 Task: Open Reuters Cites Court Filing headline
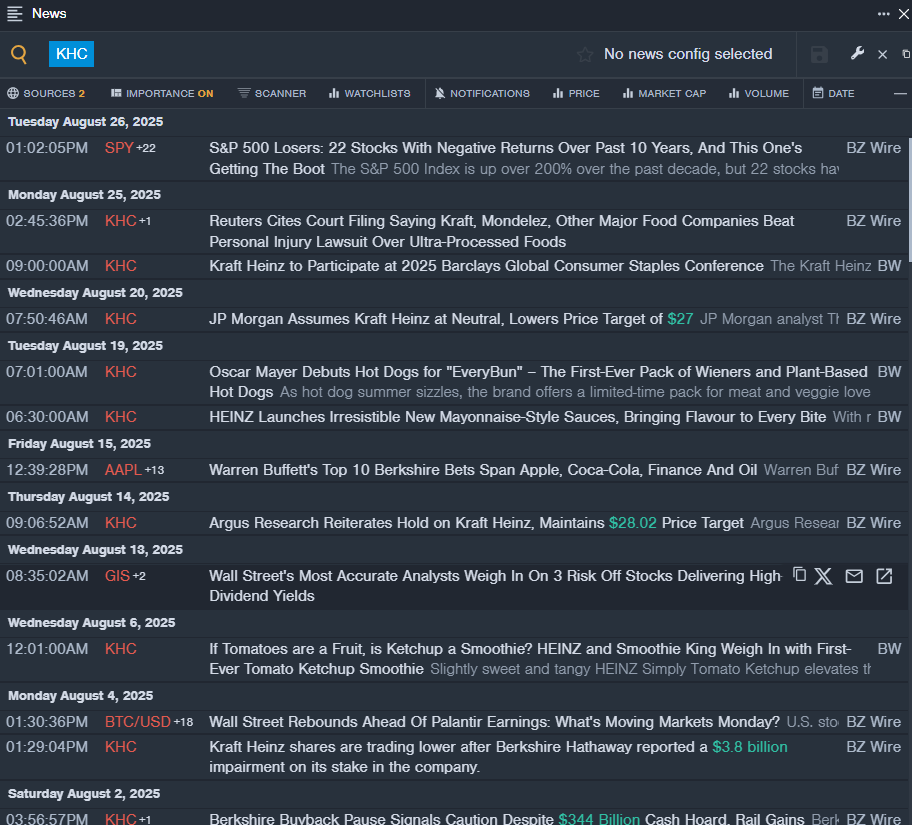(x=501, y=231)
